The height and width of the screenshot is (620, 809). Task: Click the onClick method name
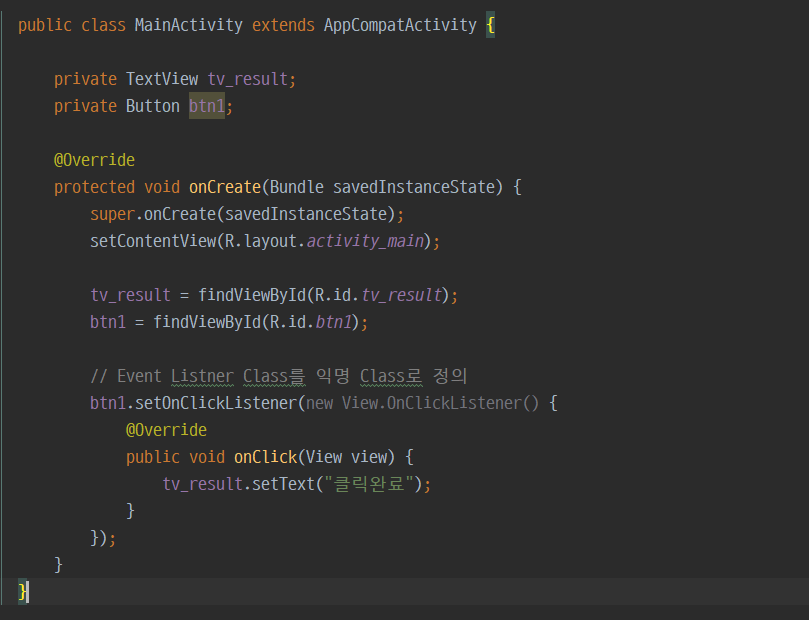(265, 457)
